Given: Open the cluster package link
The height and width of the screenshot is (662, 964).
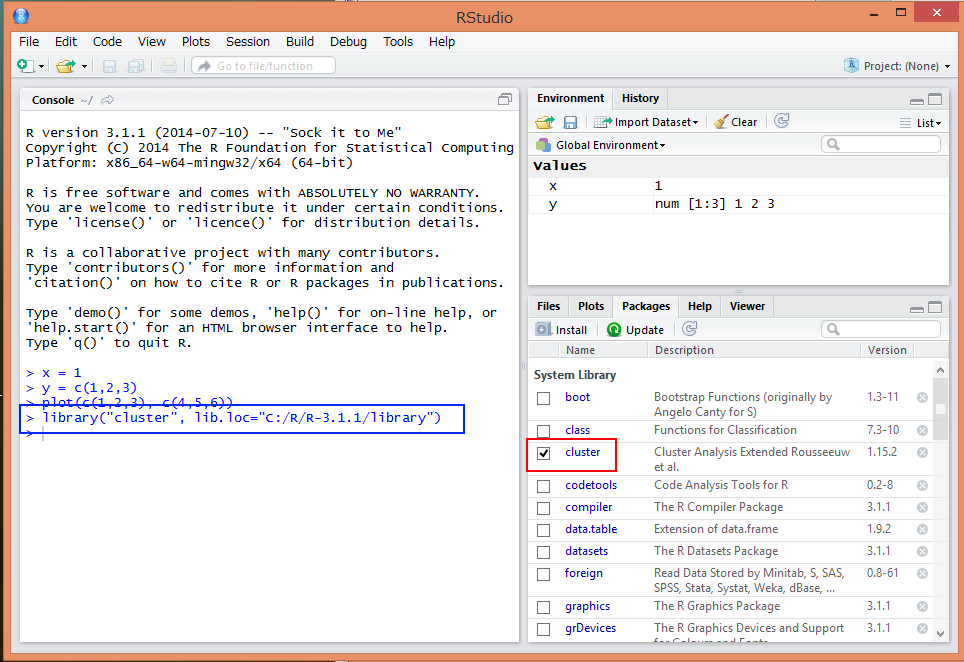Looking at the screenshot, I should [x=583, y=452].
